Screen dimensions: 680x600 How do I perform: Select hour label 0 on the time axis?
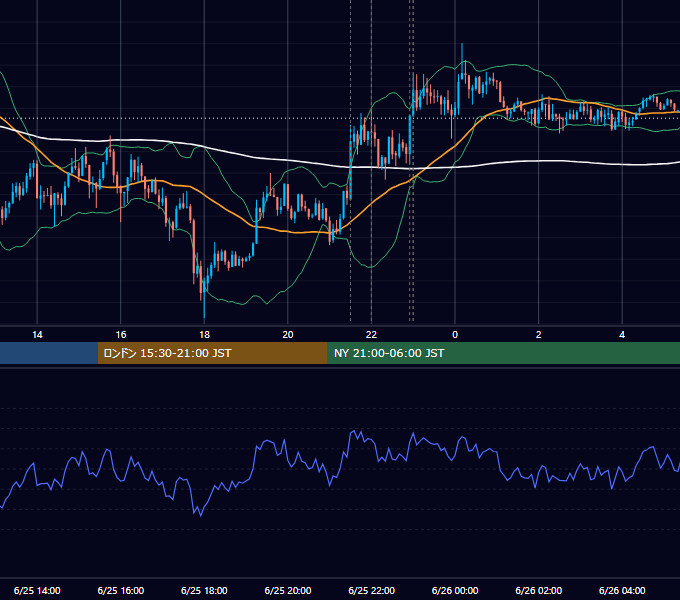[455, 335]
